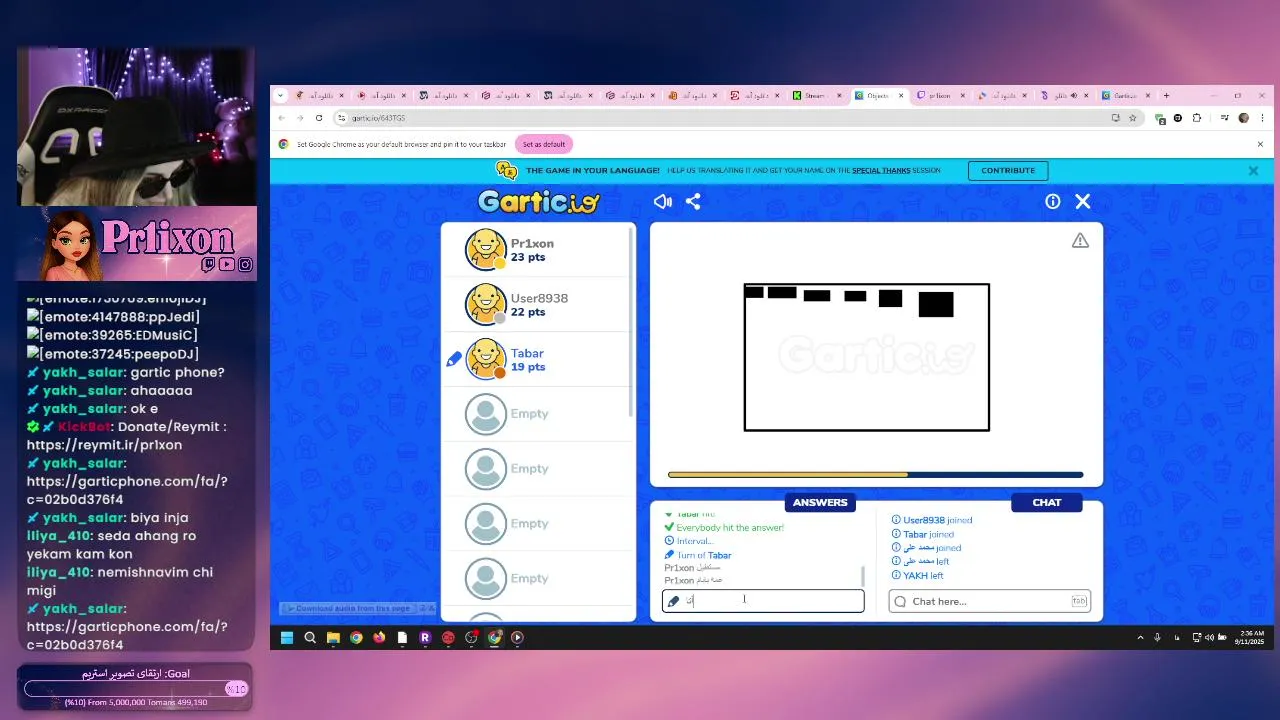Click the tab key icon in chat field

coord(1079,601)
